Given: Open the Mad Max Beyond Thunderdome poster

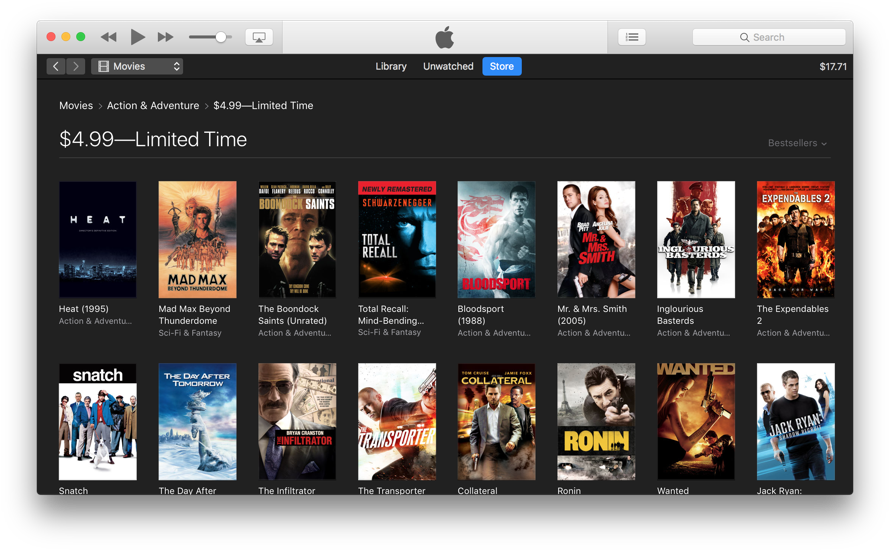Looking at the screenshot, I should click(x=197, y=239).
